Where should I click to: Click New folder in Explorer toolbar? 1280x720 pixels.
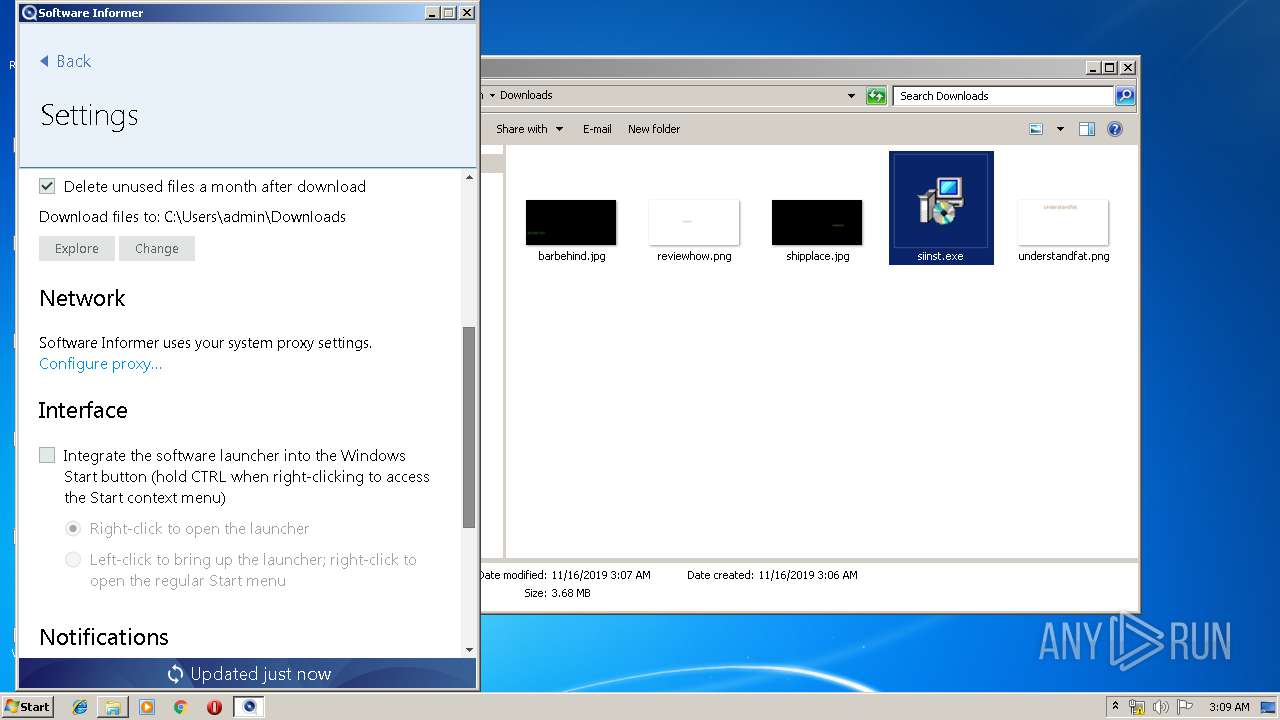click(654, 129)
